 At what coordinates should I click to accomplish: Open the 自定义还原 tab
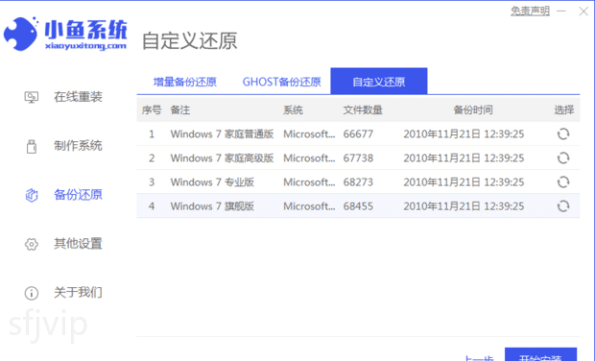(x=379, y=81)
